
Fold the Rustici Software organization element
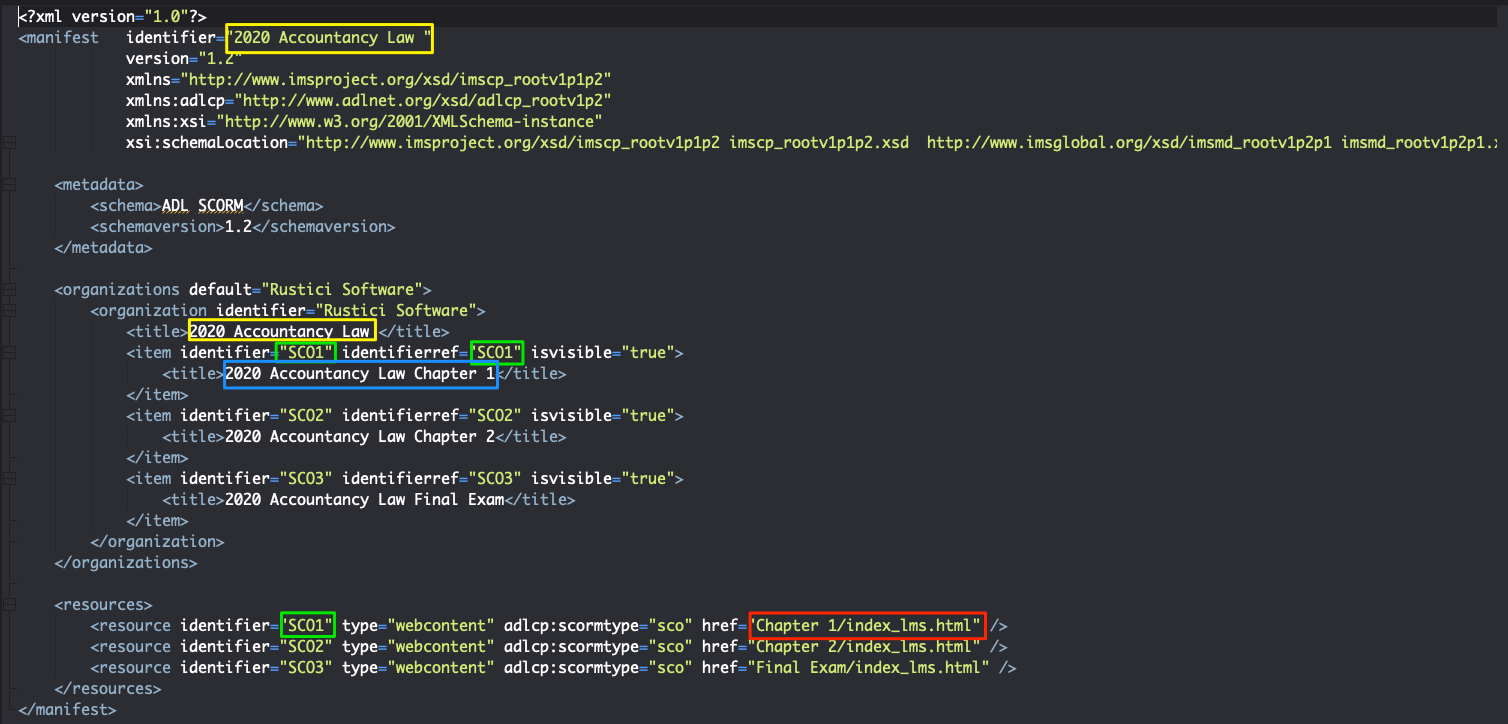9,311
